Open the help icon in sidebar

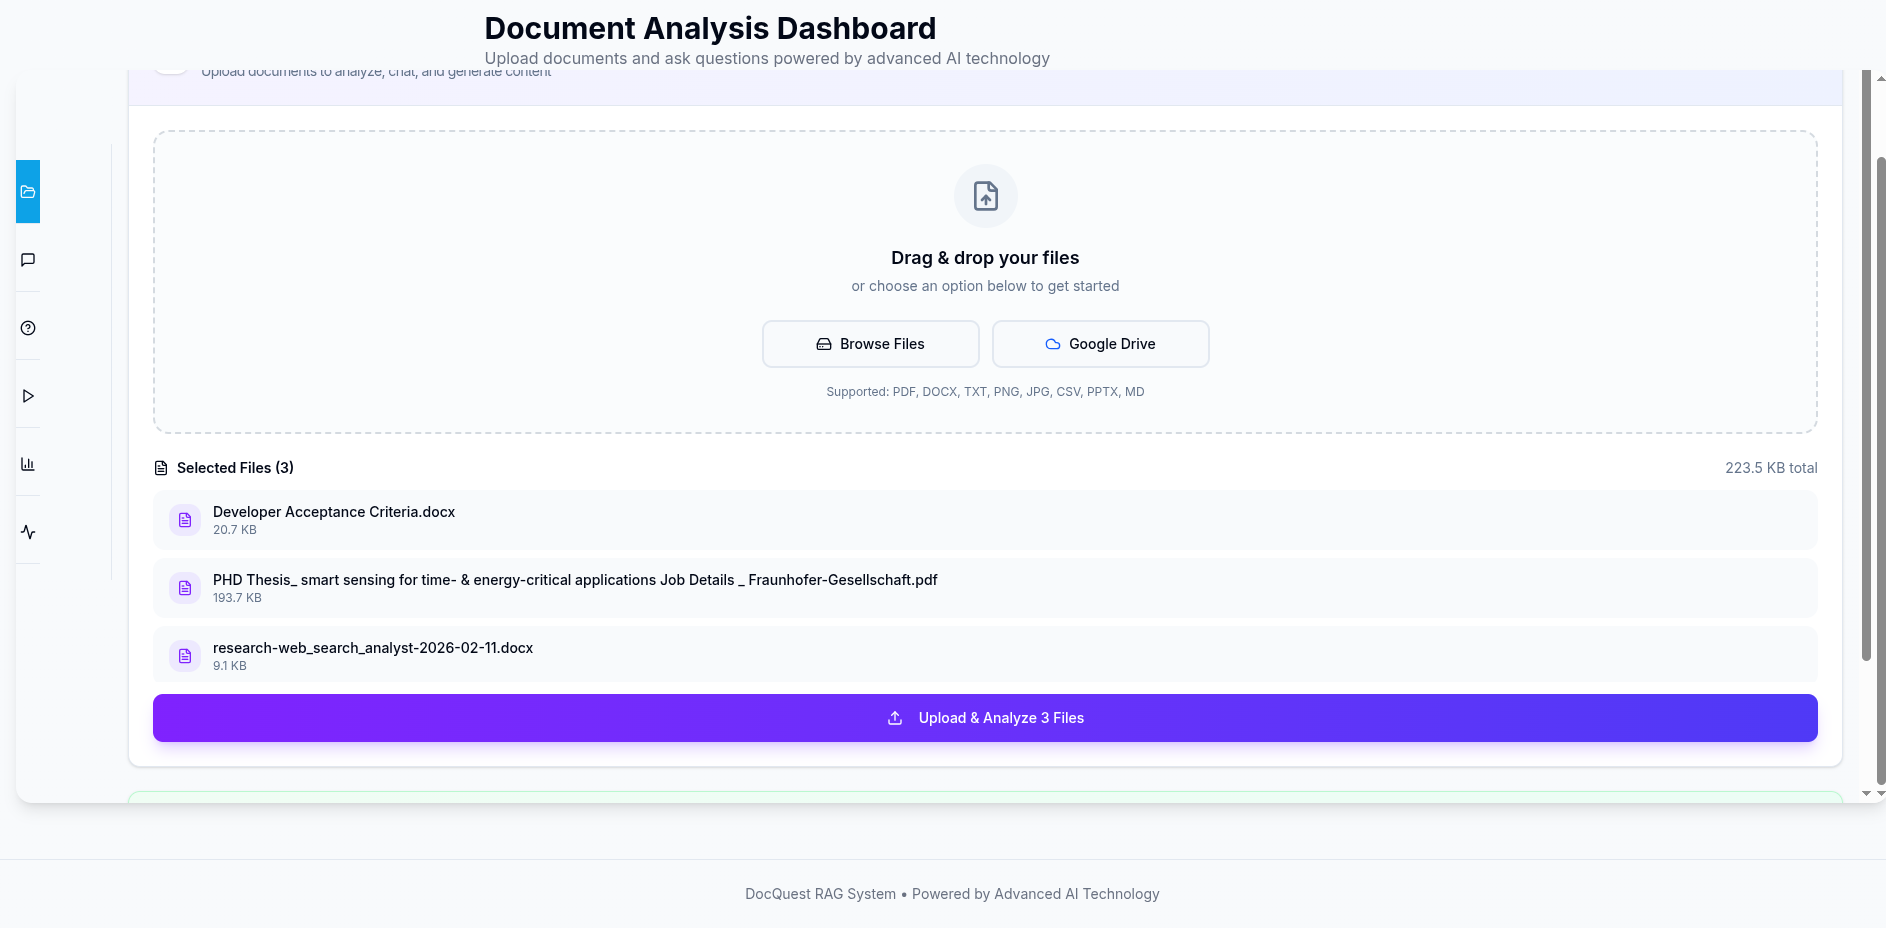[27, 327]
